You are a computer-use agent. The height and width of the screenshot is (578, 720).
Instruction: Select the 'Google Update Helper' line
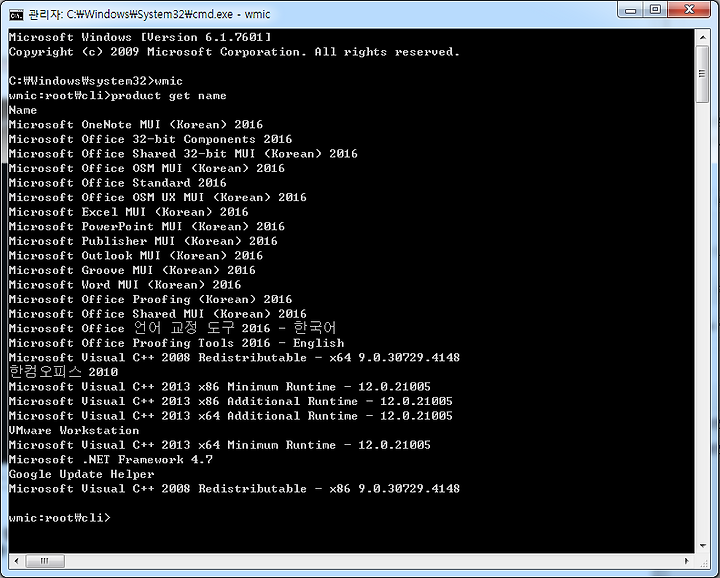81,474
